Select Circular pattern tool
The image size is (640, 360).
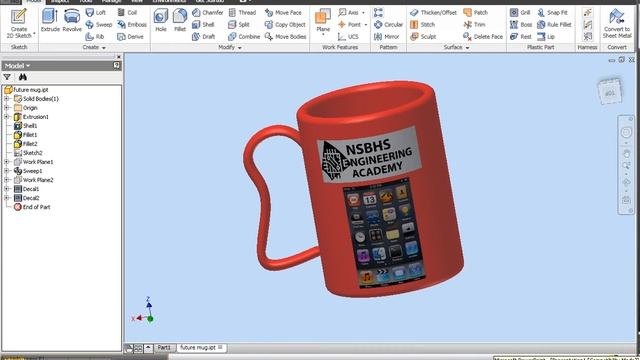pyautogui.click(x=389, y=24)
